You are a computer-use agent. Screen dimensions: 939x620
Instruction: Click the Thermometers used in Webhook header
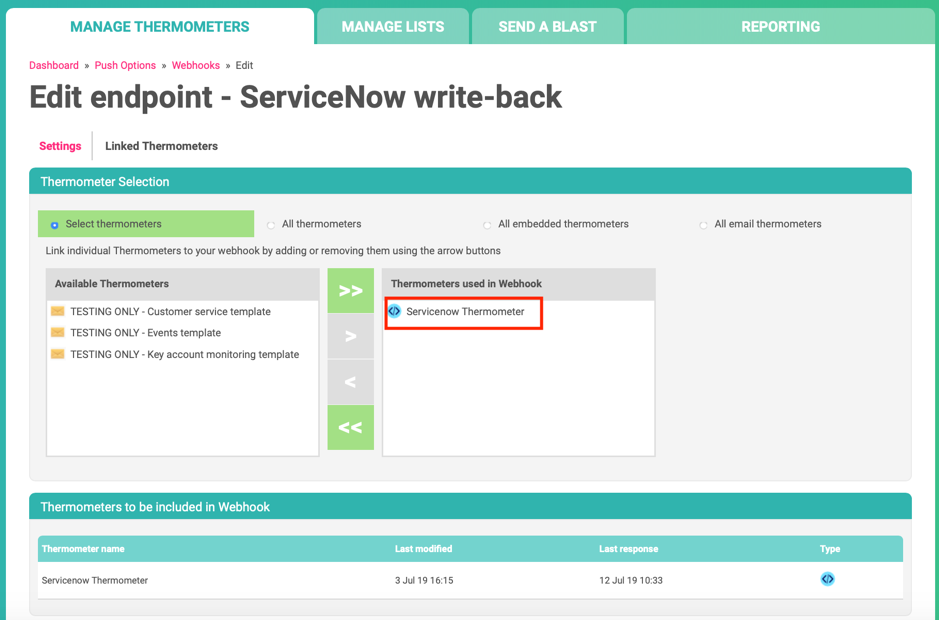coord(519,284)
